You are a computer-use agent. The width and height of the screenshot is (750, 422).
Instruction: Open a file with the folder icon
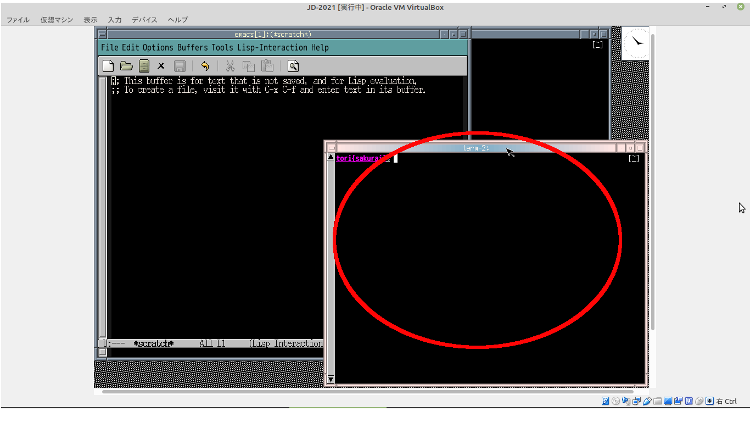(x=126, y=66)
